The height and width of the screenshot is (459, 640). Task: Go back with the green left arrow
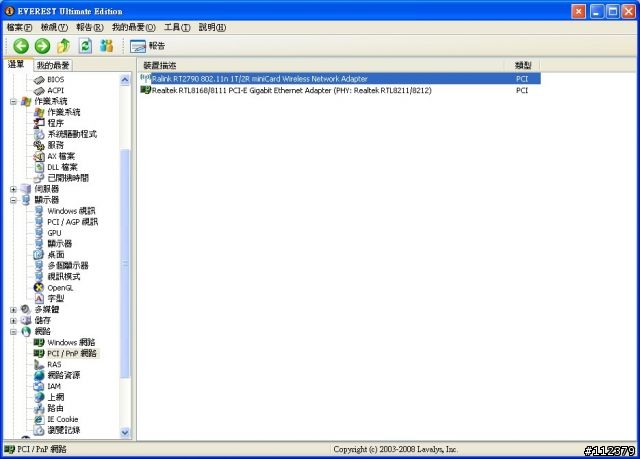point(21,46)
